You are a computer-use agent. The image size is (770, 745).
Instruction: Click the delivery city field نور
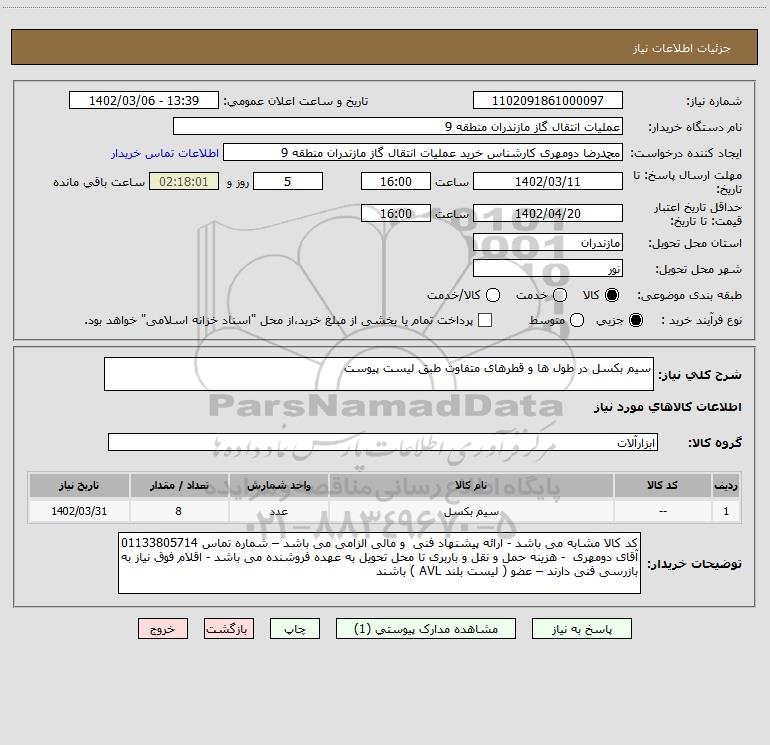pos(548,268)
